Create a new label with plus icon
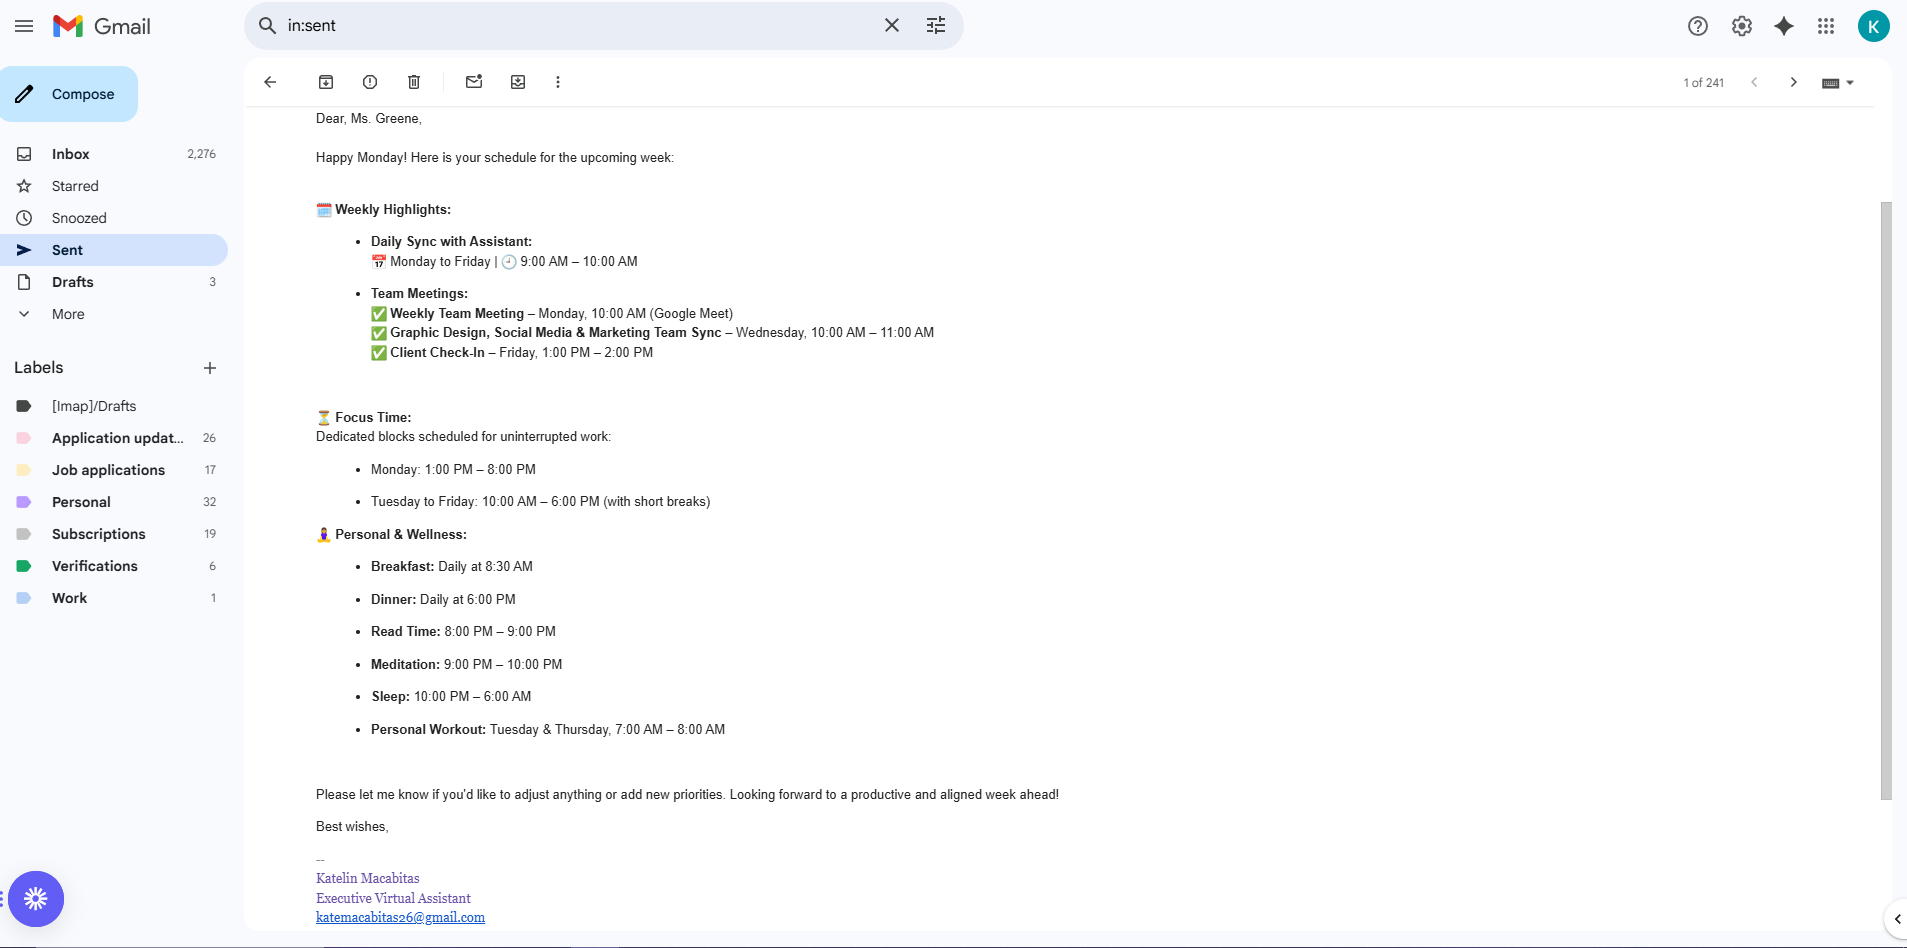Image resolution: width=1907 pixels, height=948 pixels. point(210,368)
